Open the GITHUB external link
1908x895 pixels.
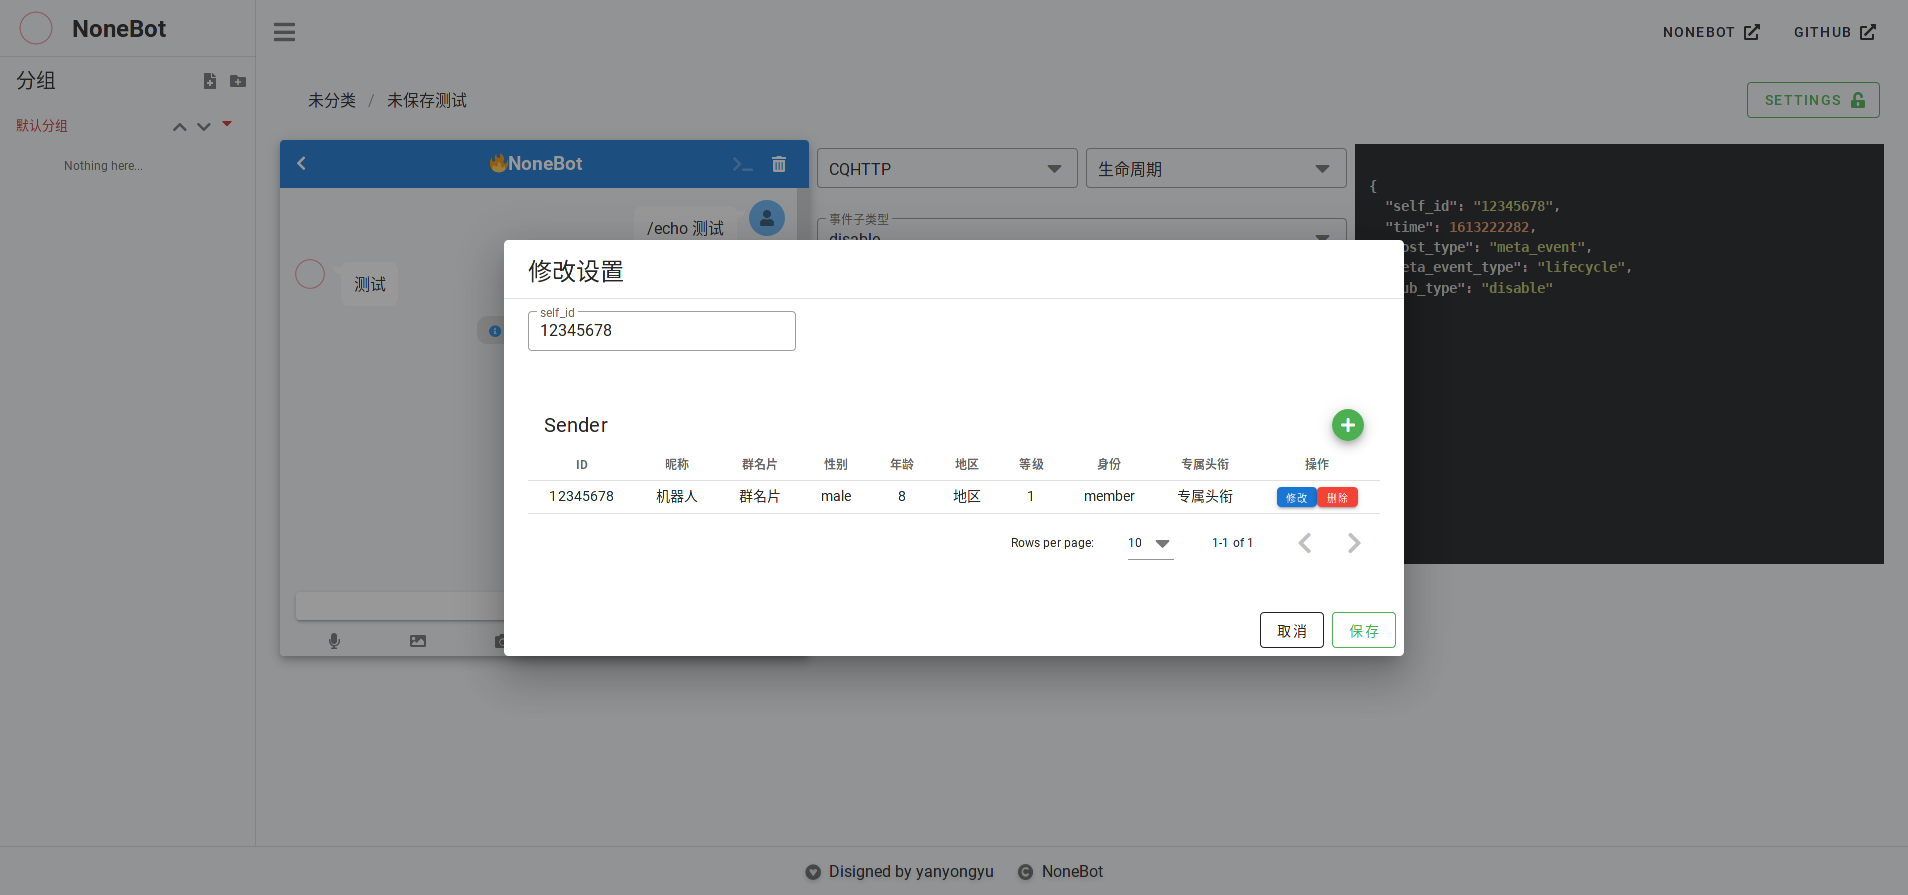[1834, 32]
